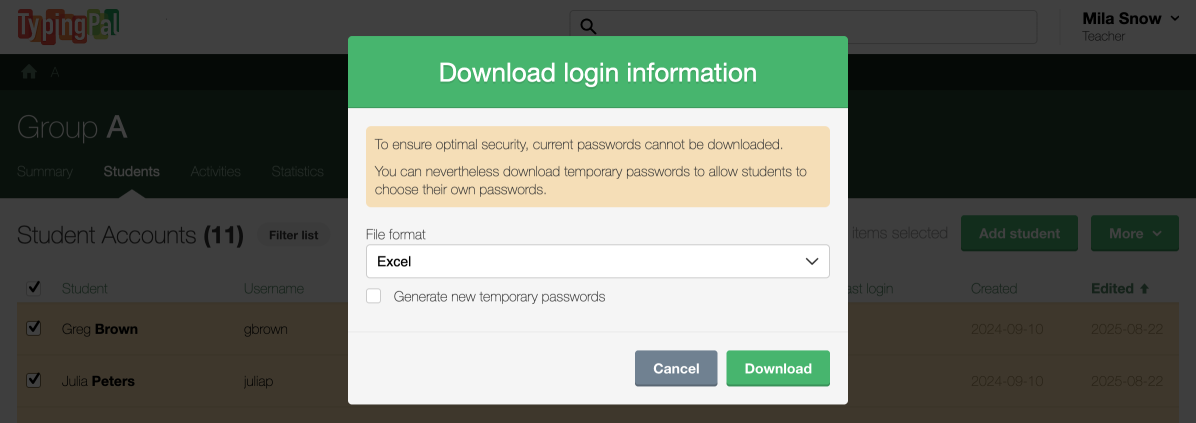This screenshot has width=1196, height=423.
Task: Enable Generate new temporary passwords checkbox
Action: [374, 296]
